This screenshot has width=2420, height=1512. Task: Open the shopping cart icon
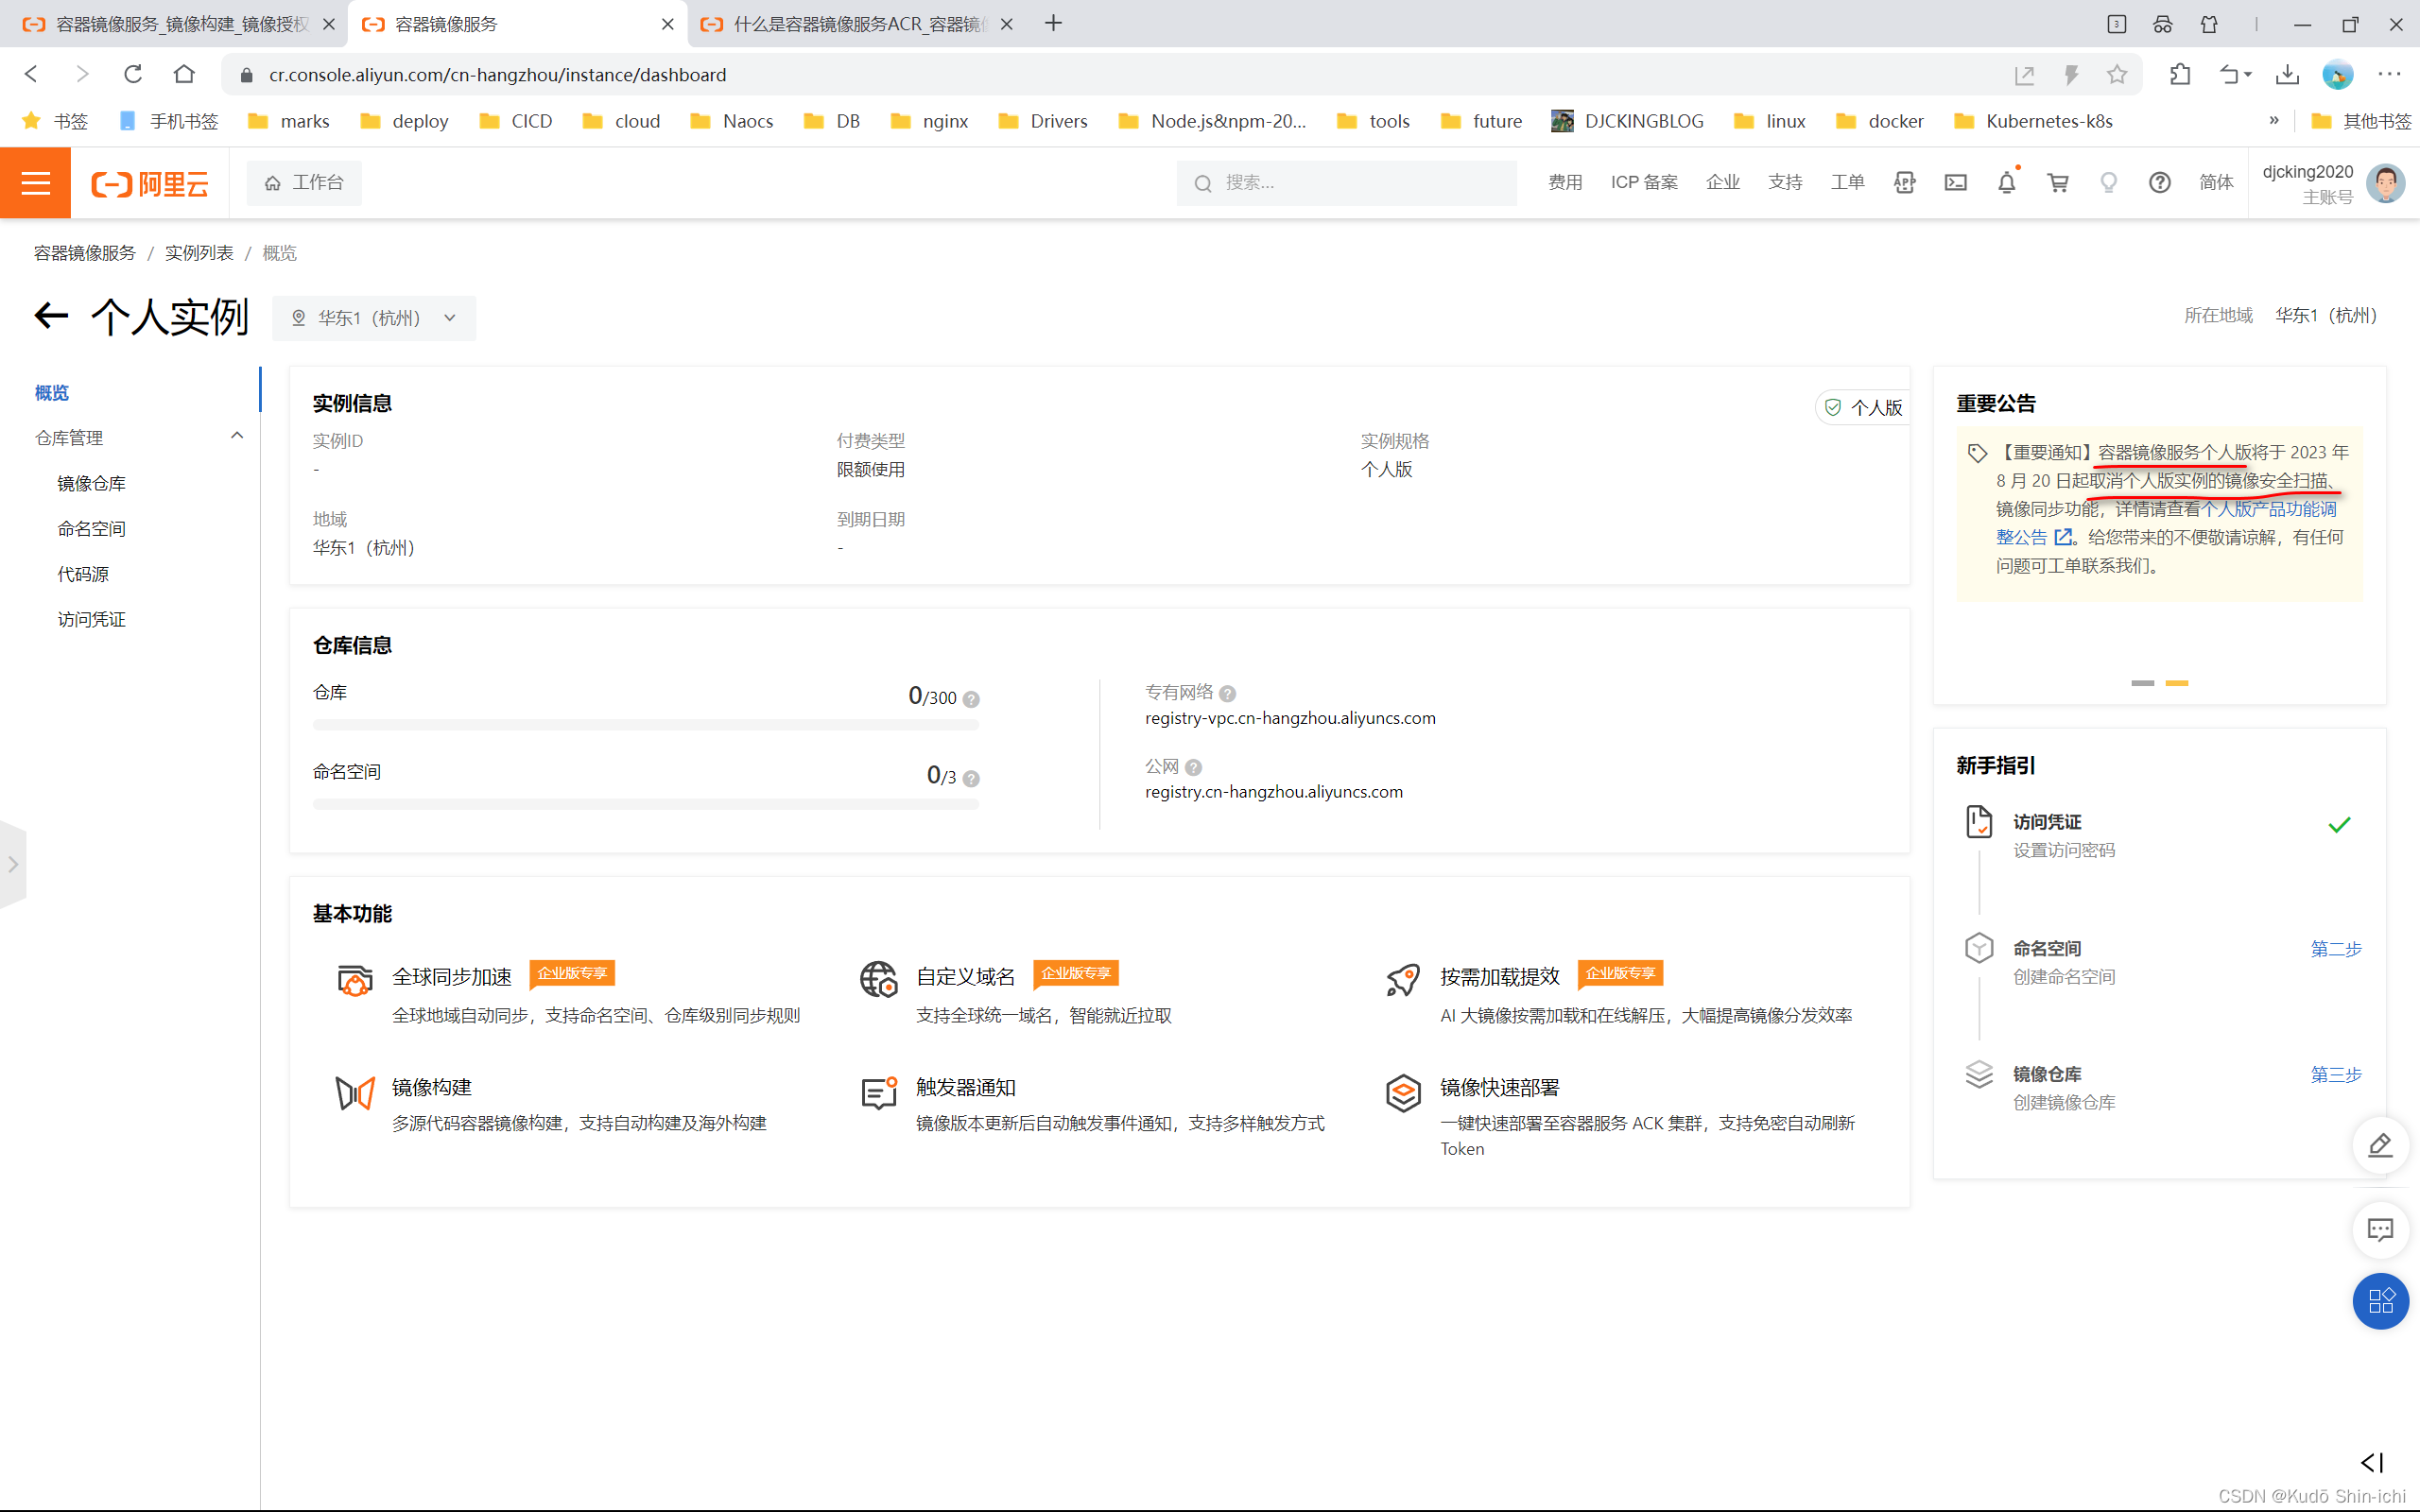coord(2057,183)
